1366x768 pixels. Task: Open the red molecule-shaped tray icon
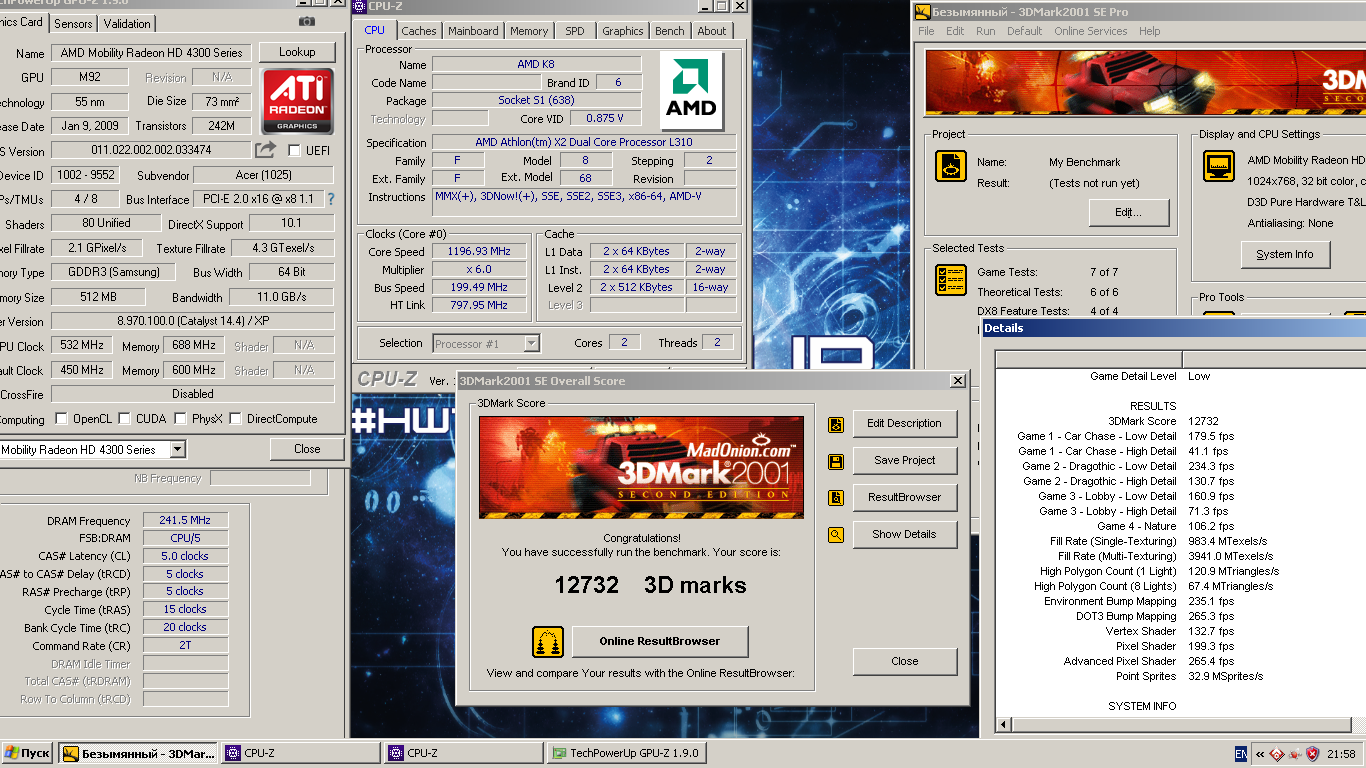pos(1295,754)
